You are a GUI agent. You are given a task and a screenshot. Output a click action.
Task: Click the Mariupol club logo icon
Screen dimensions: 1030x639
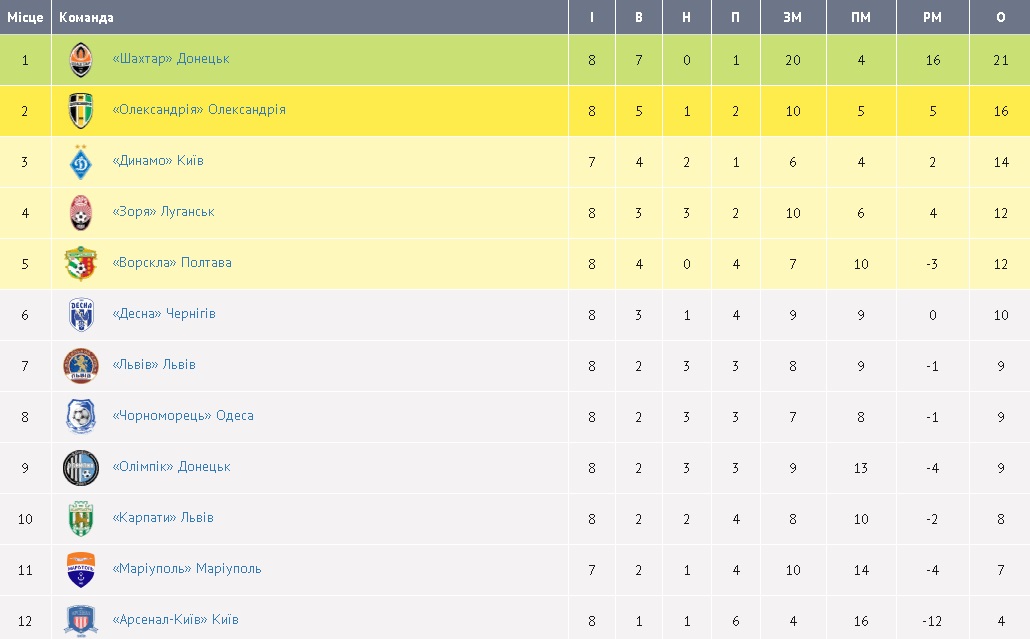click(81, 570)
